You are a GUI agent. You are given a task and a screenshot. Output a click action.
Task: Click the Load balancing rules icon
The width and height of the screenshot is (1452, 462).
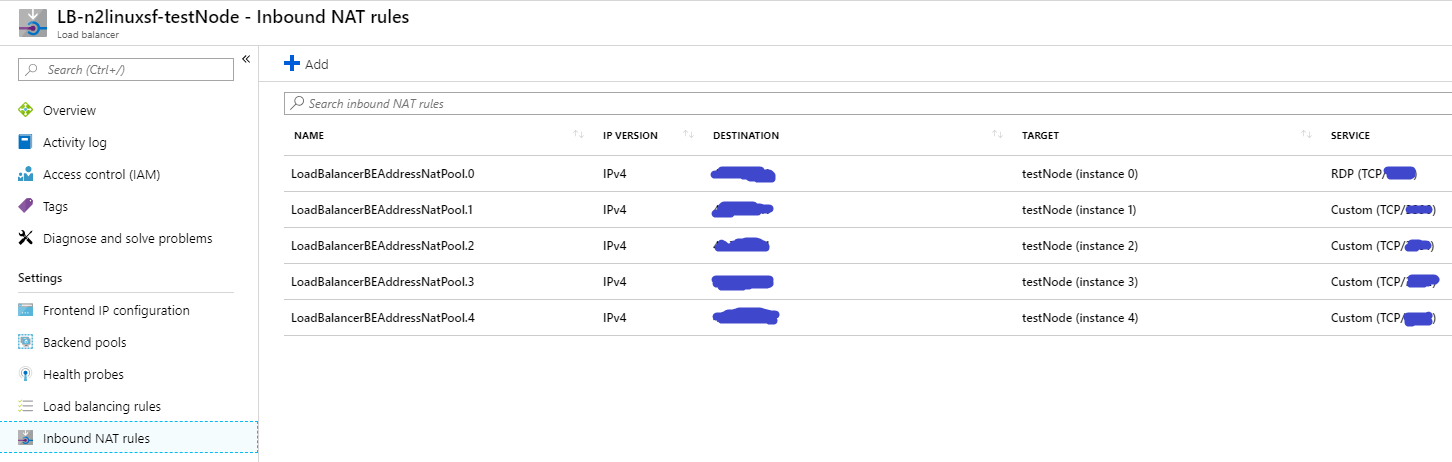tap(26, 406)
